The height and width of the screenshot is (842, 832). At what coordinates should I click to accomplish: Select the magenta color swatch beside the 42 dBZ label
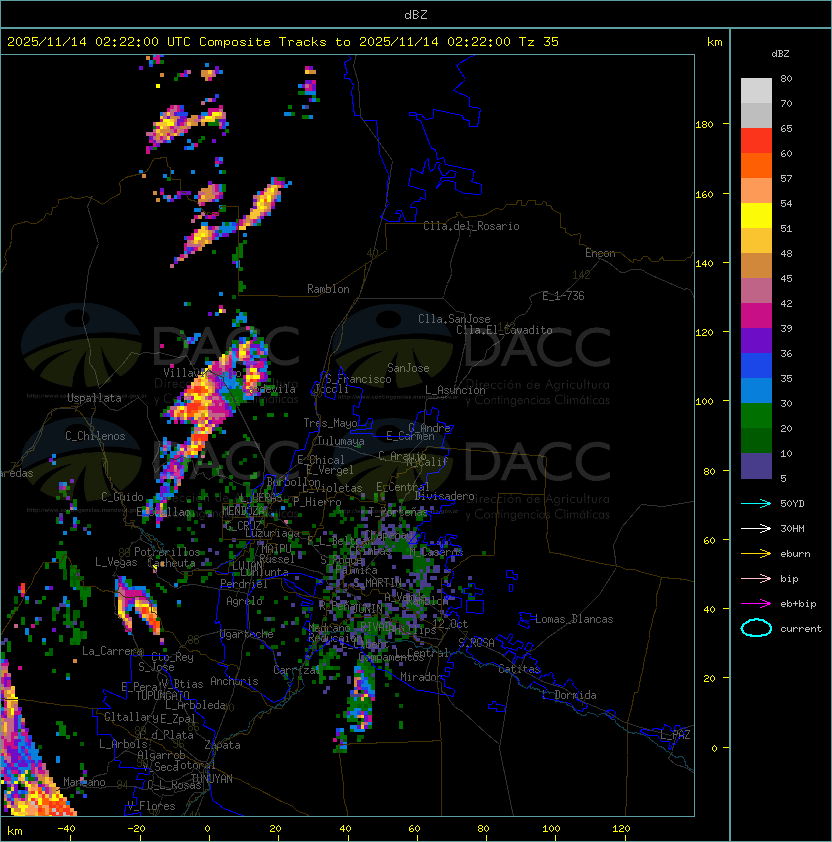pos(756,316)
